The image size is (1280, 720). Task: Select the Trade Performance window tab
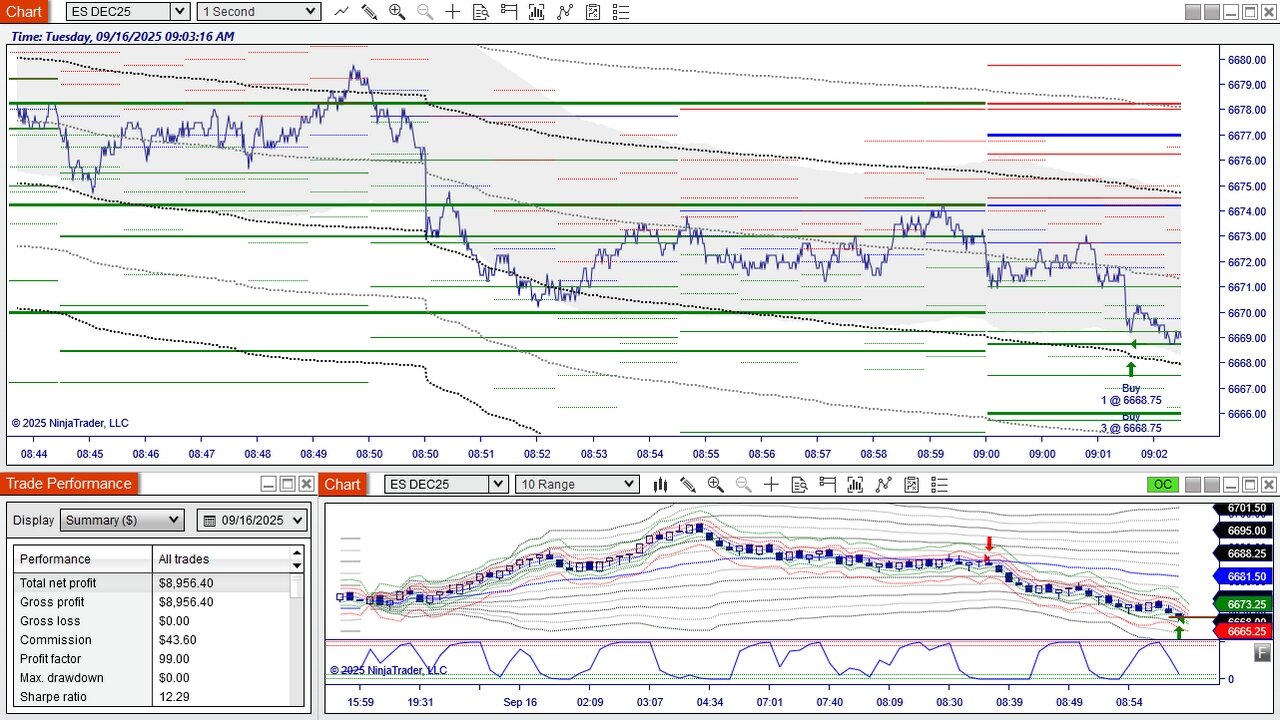(69, 484)
